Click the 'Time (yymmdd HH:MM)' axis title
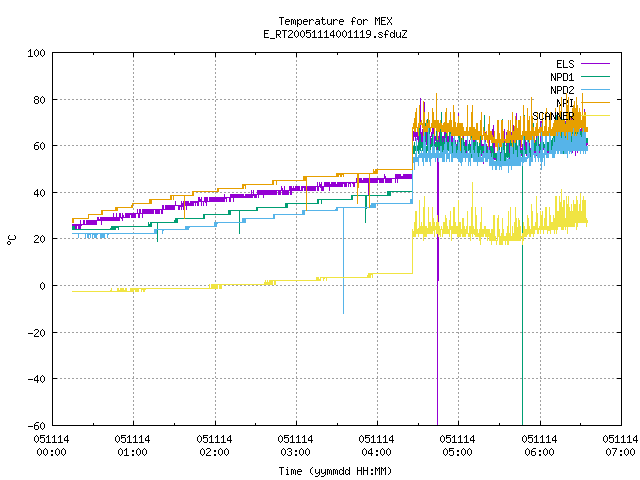The height and width of the screenshot is (480, 640). point(335,471)
